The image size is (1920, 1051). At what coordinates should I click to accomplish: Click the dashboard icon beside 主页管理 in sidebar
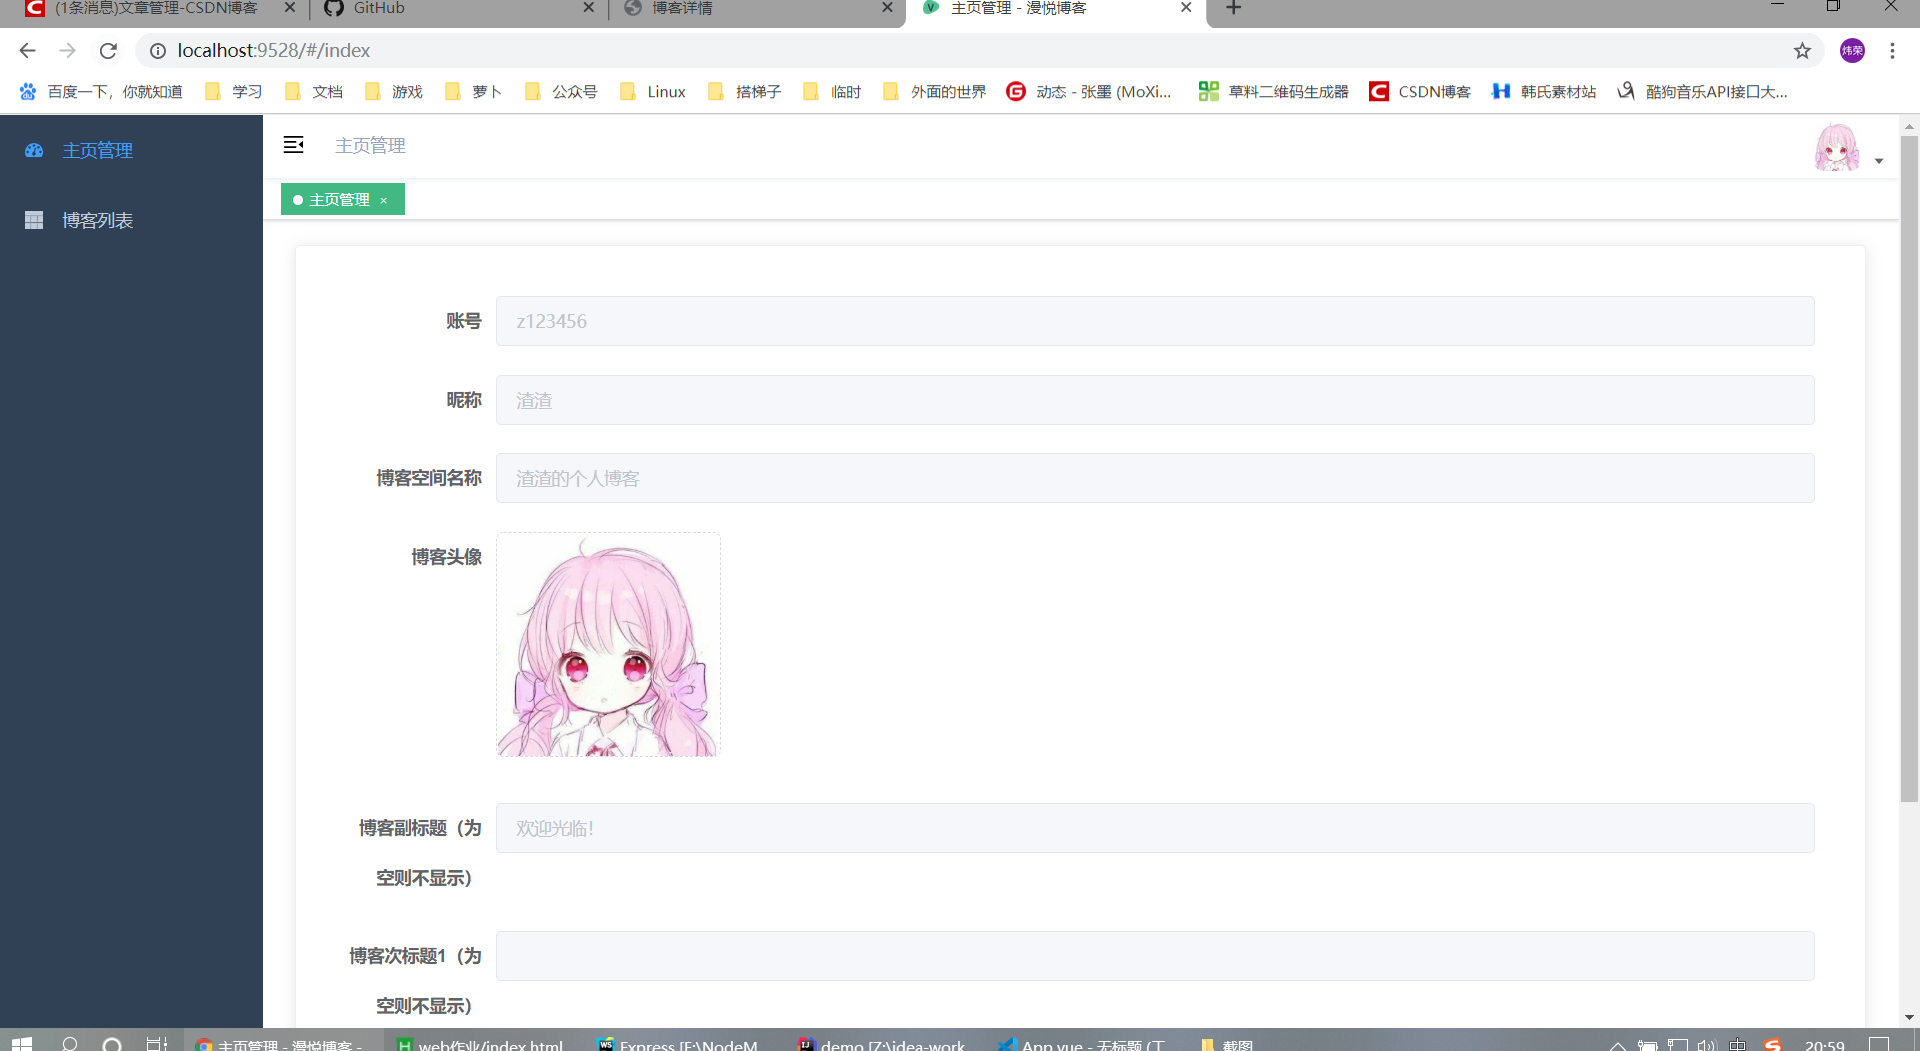coord(34,150)
